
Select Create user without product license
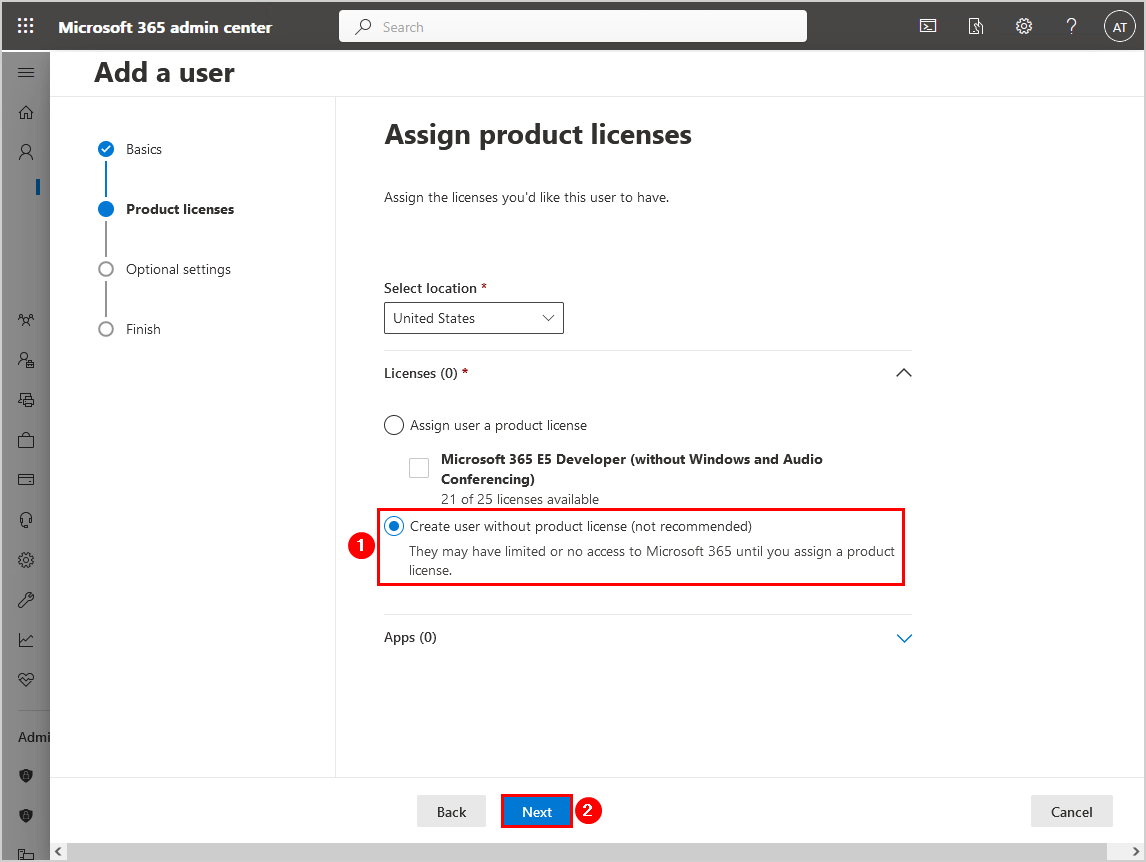(x=394, y=526)
